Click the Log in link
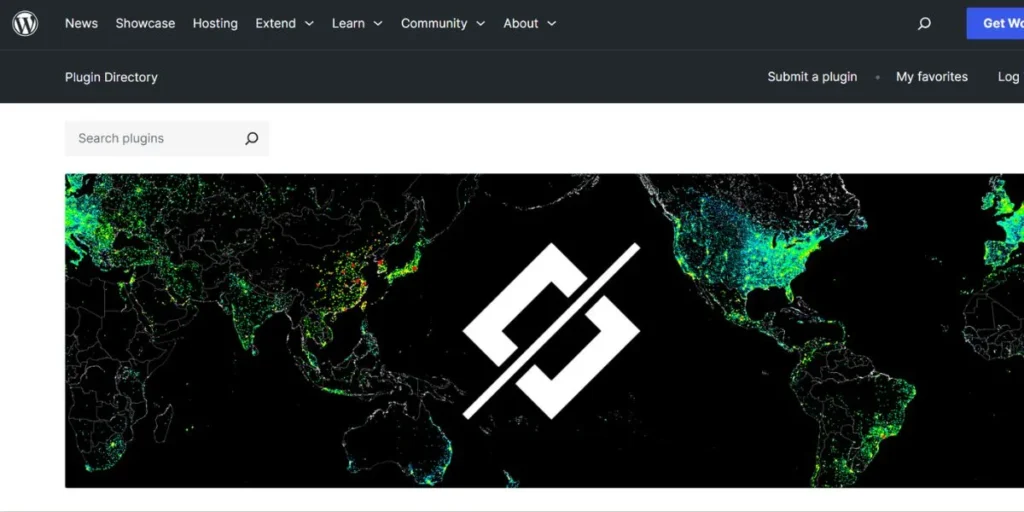Viewport: 1024px width, 512px height. click(x=1010, y=77)
